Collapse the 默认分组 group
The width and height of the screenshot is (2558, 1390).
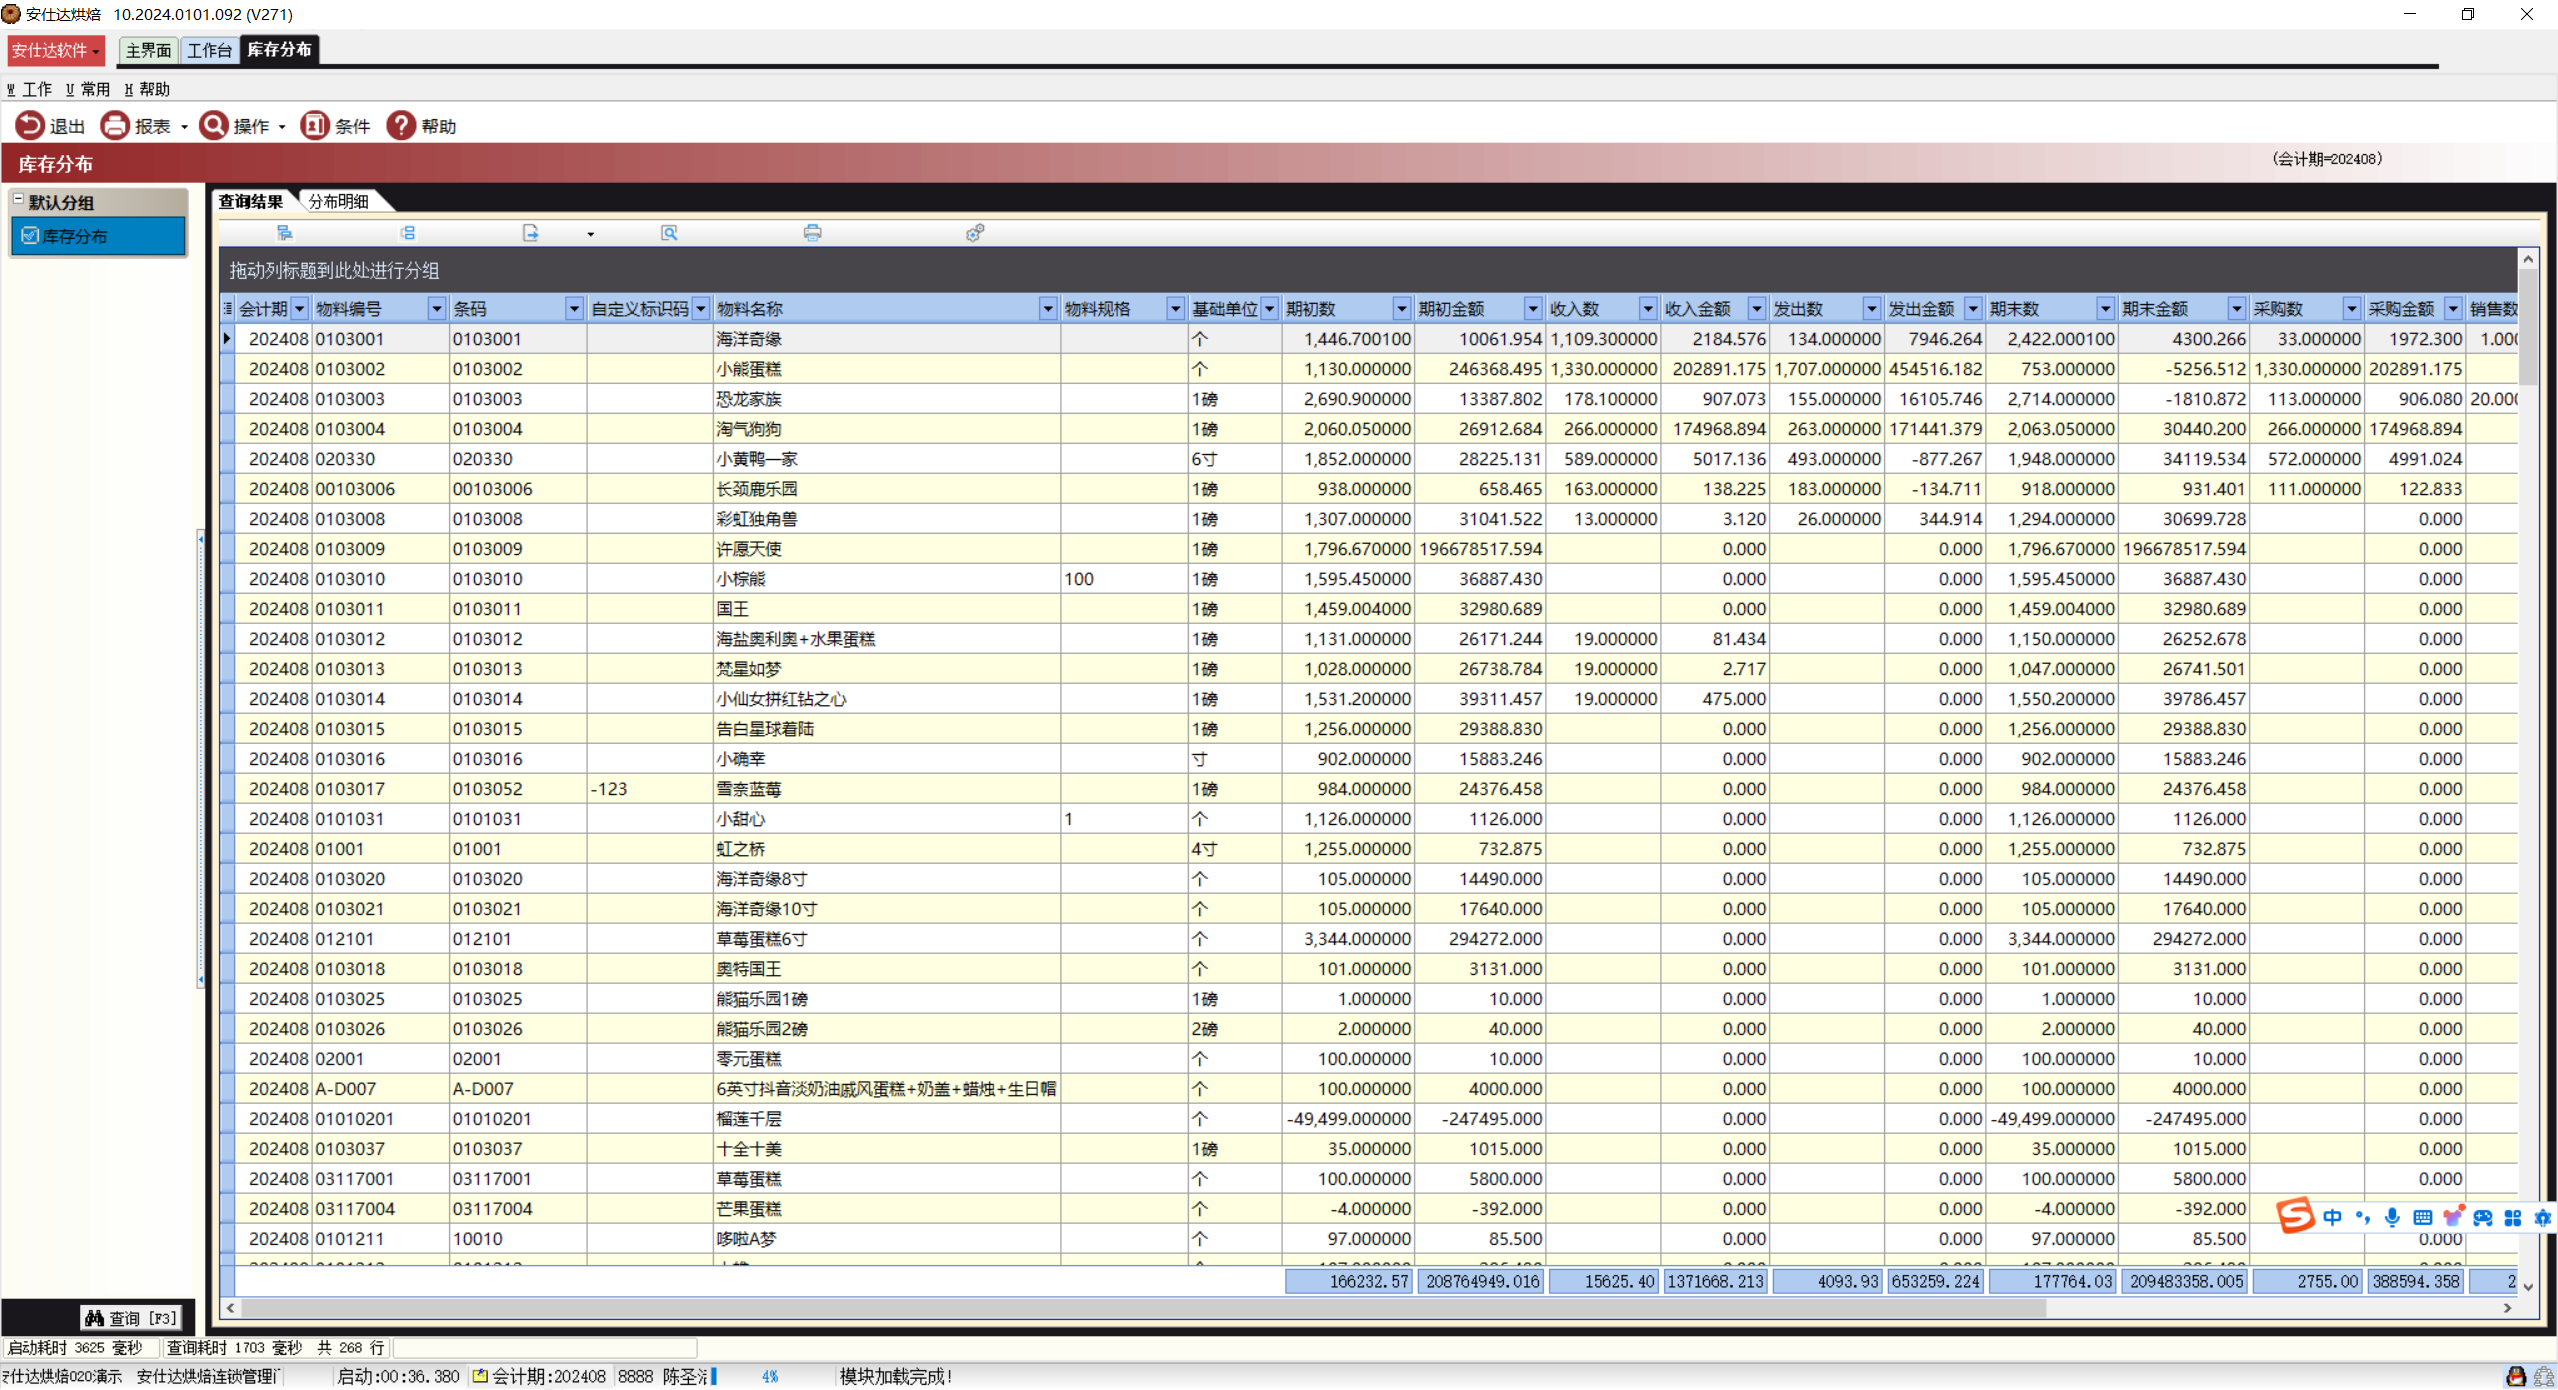pos(18,200)
